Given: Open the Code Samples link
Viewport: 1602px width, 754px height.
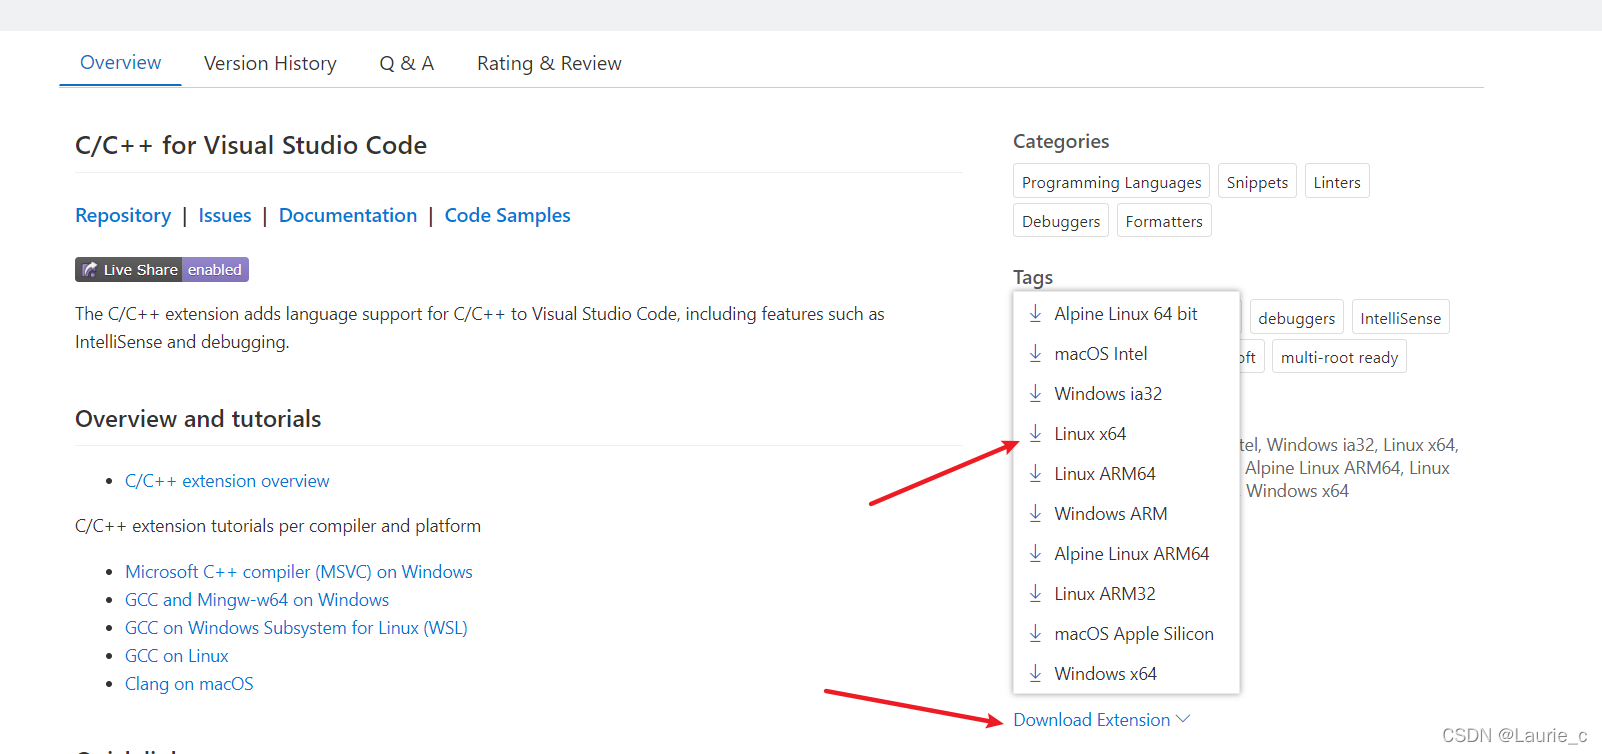Looking at the screenshot, I should click(x=507, y=216).
